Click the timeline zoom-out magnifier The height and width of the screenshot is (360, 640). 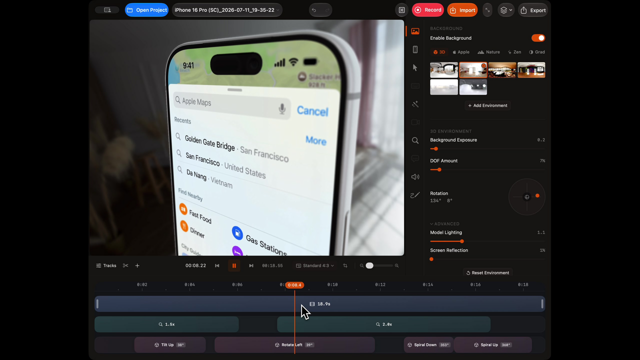362,266
